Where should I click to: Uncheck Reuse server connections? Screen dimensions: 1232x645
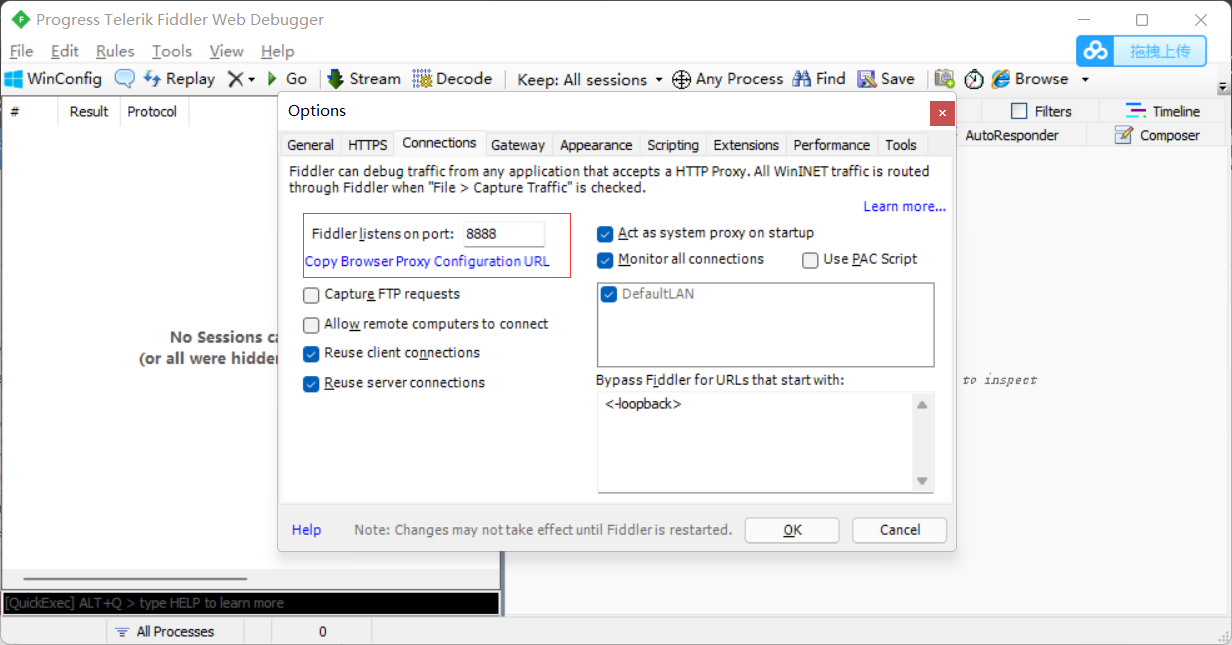[311, 383]
